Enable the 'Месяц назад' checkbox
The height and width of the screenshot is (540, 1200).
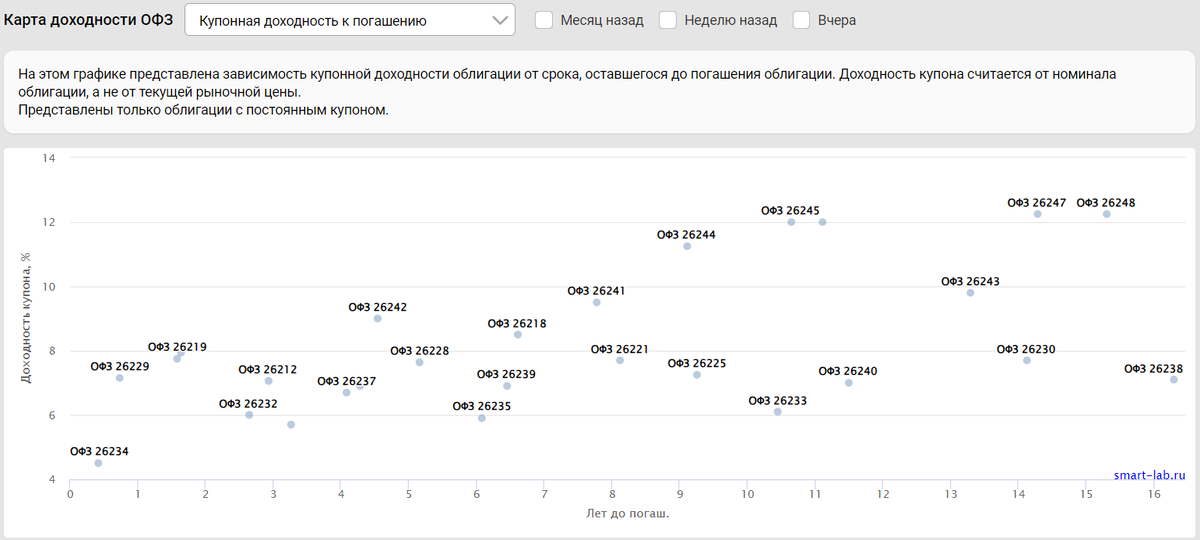pyautogui.click(x=545, y=20)
